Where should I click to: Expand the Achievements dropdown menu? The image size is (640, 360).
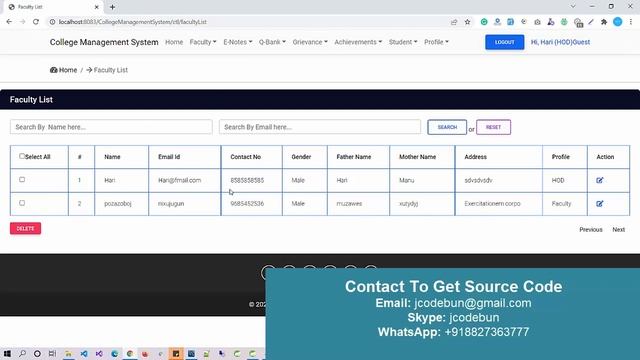pyautogui.click(x=358, y=42)
